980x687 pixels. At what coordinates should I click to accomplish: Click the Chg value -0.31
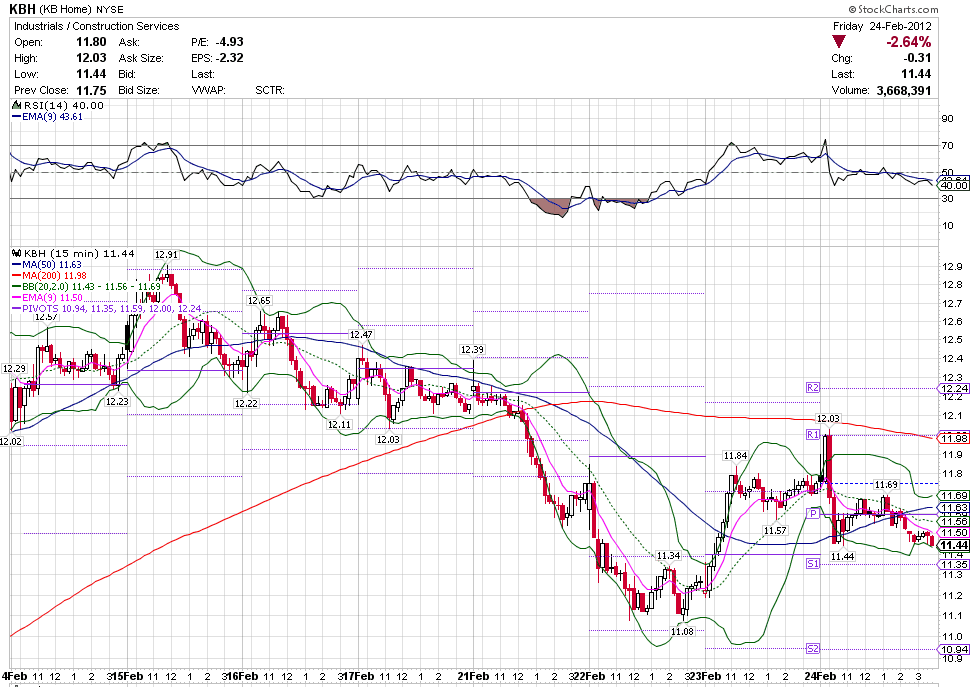coord(917,58)
